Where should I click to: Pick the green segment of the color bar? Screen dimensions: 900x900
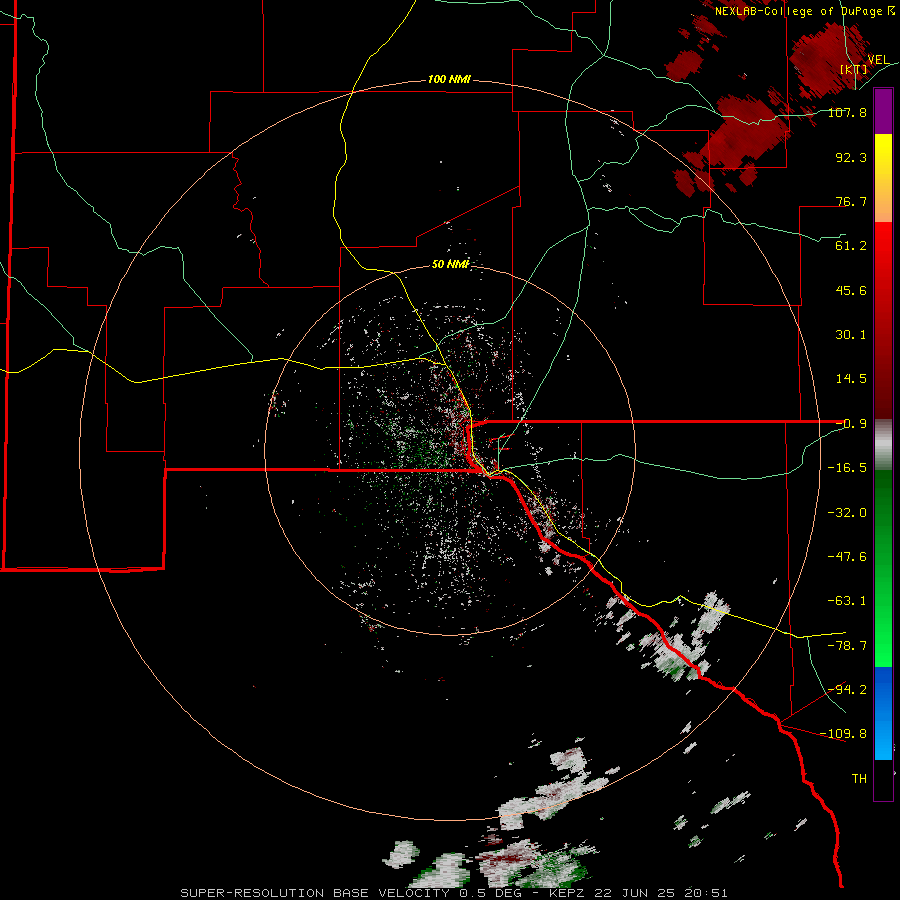(x=883, y=568)
